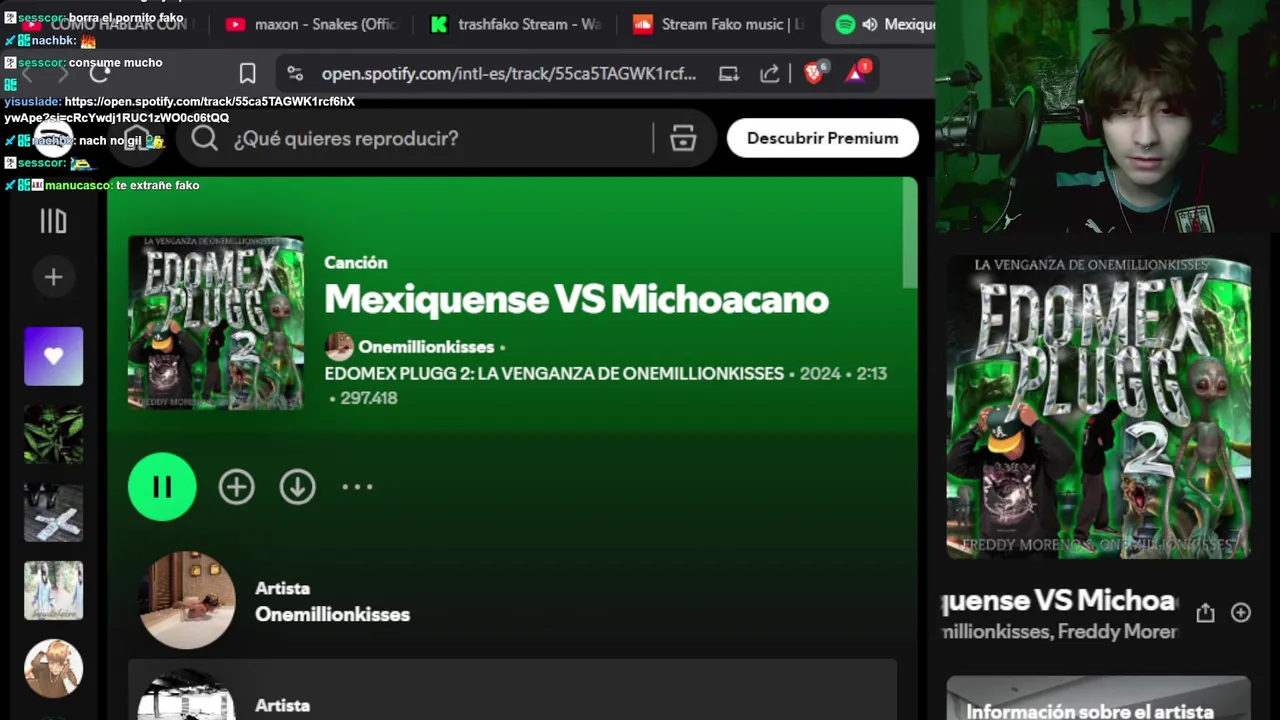Add the now-playing track with the right panel plus
The image size is (1280, 720).
coord(1240,613)
